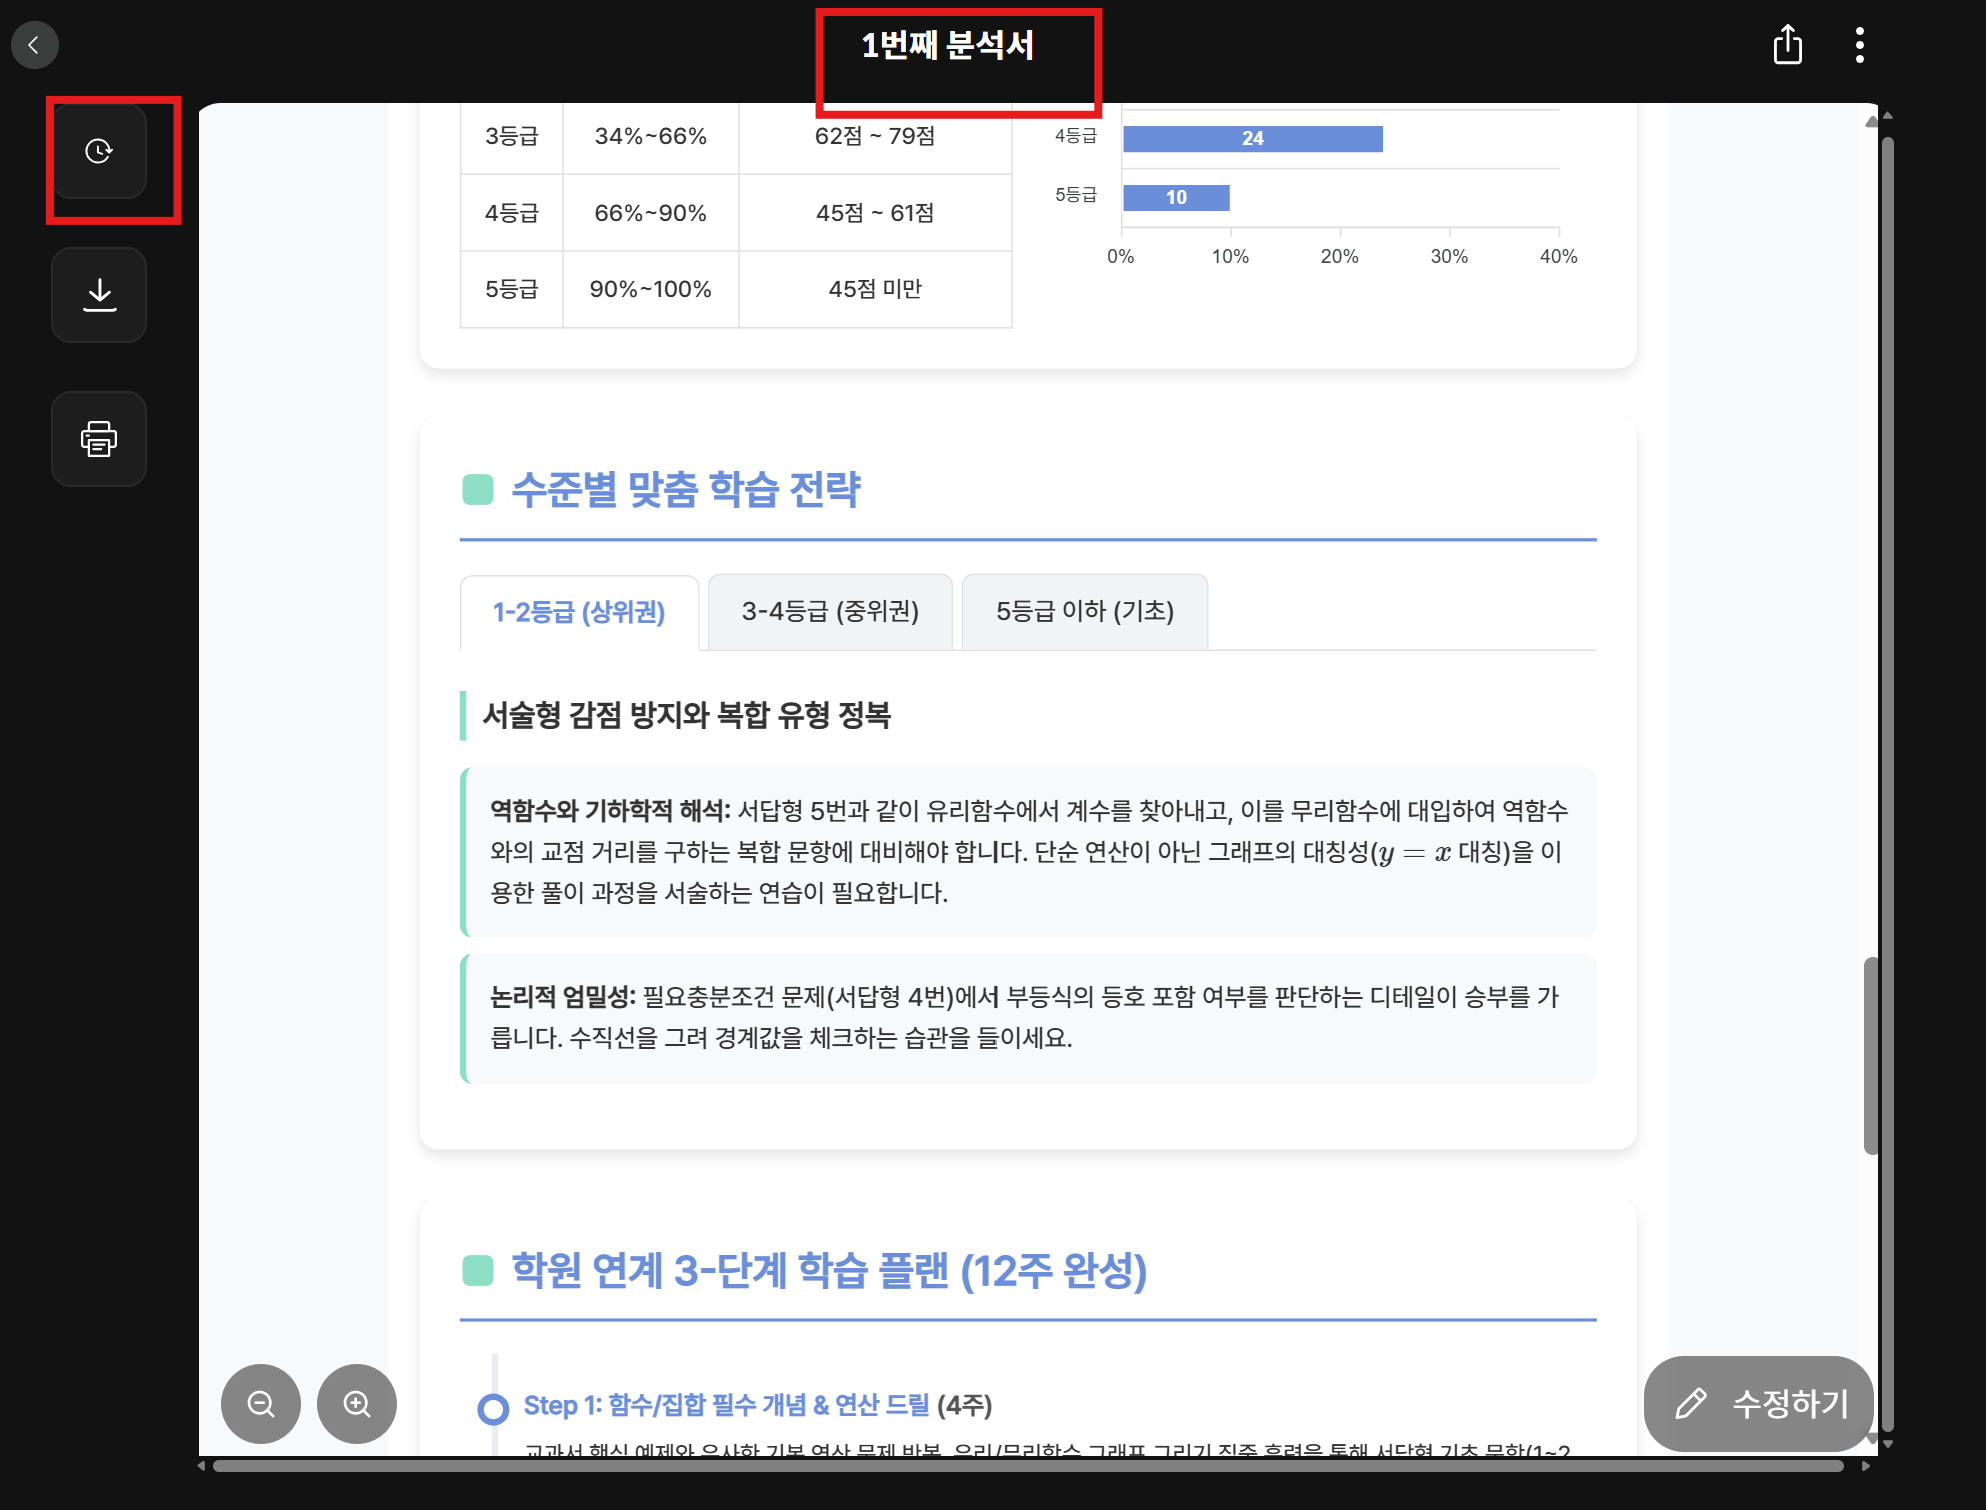Zoom out with the minus magnifier

[261, 1404]
